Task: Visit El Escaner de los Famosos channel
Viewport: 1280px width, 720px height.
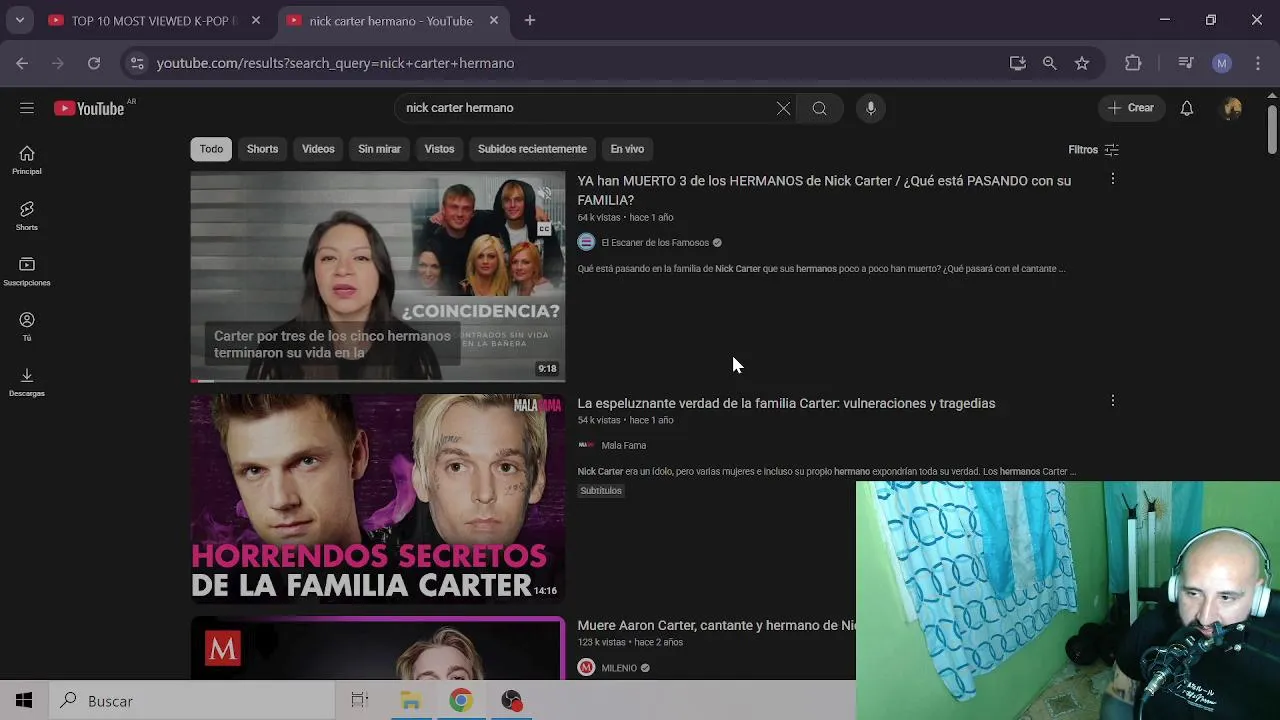Action: point(655,242)
